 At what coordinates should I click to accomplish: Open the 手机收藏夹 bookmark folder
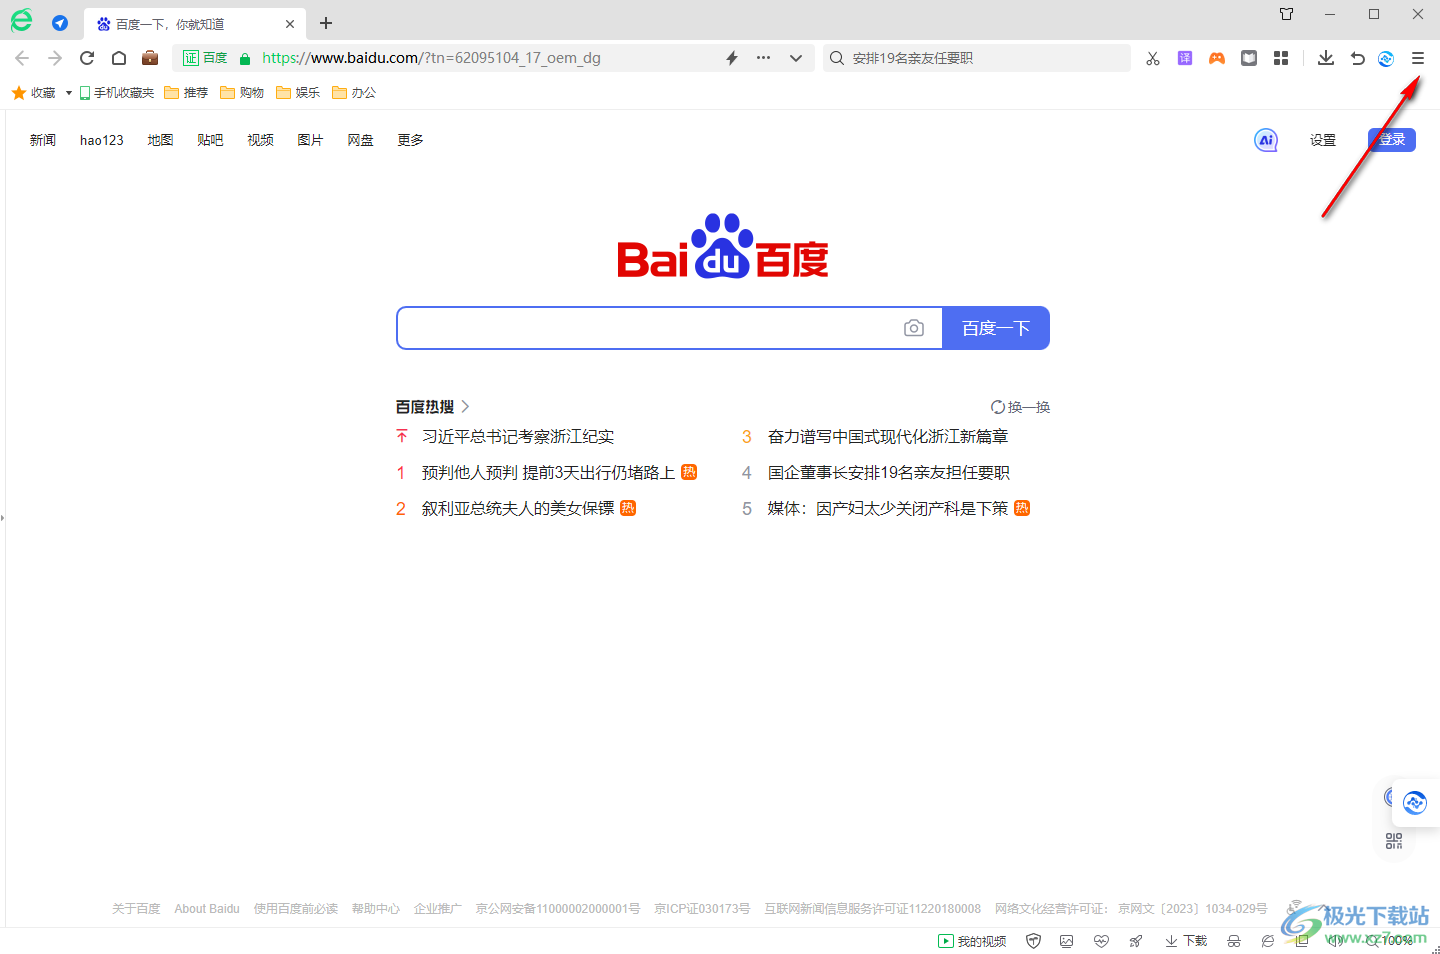(117, 93)
